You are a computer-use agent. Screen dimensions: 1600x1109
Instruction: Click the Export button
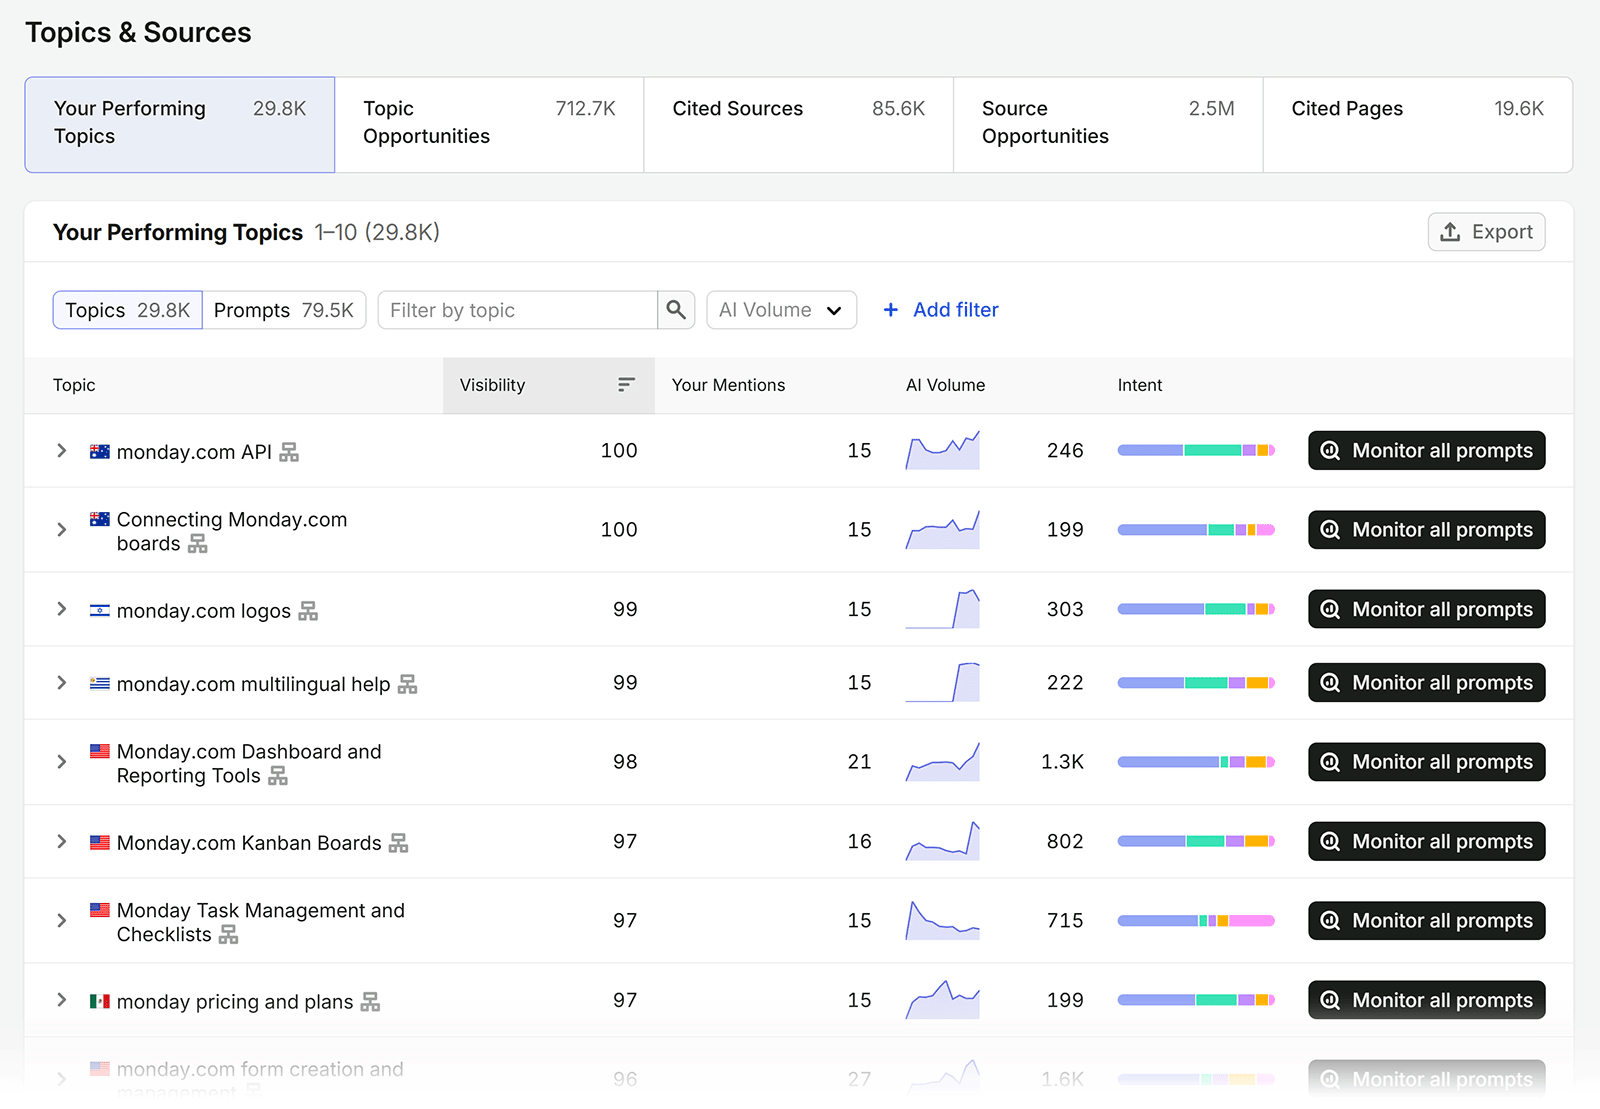(x=1486, y=232)
